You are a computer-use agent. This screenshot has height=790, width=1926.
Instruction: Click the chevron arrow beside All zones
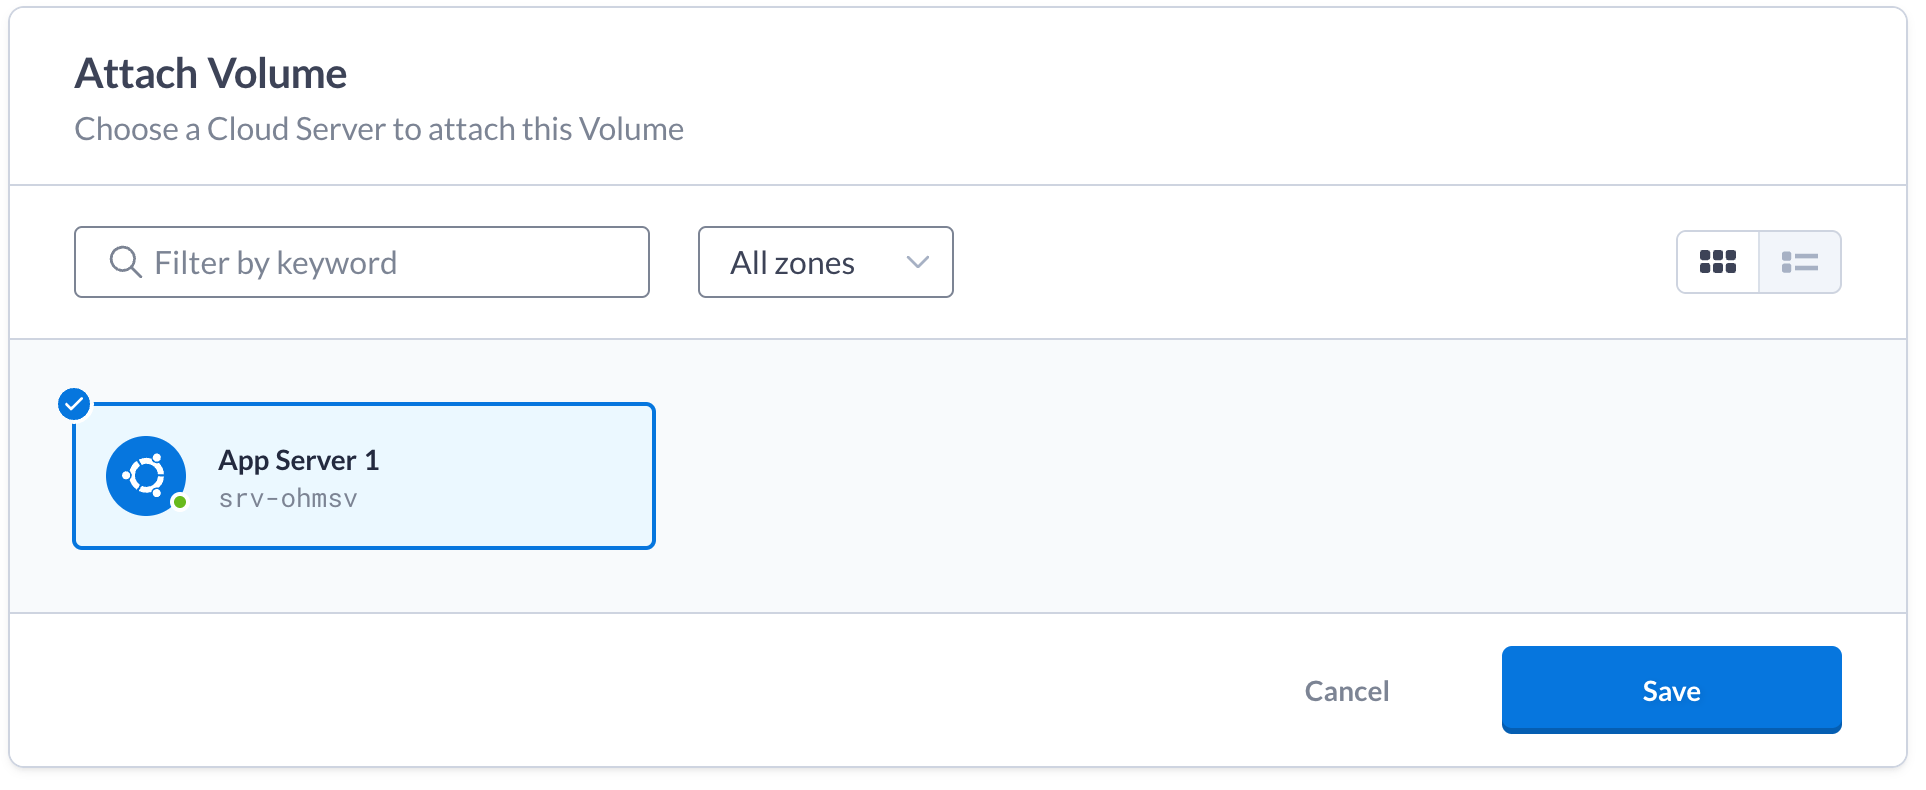(918, 262)
